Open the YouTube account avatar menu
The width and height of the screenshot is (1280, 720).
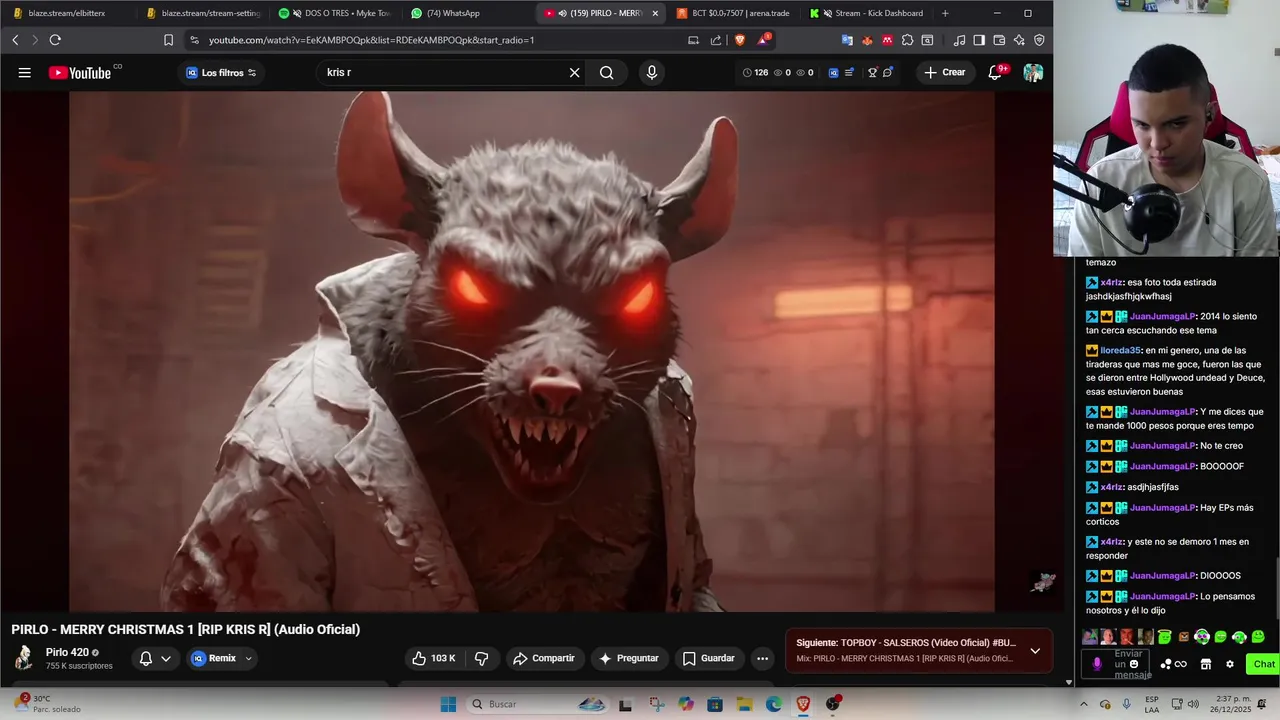click(1033, 73)
